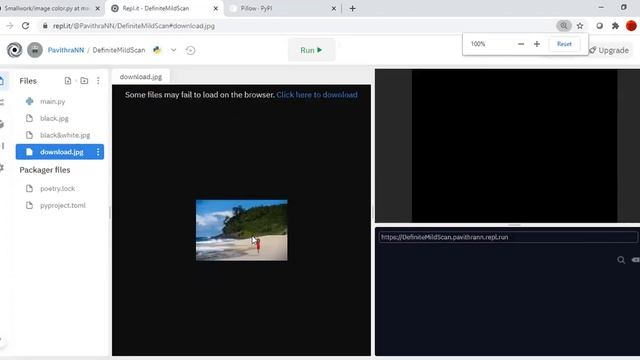Click the file icon beside black.jpg
Viewport: 640px width, 360px height.
(29, 118)
